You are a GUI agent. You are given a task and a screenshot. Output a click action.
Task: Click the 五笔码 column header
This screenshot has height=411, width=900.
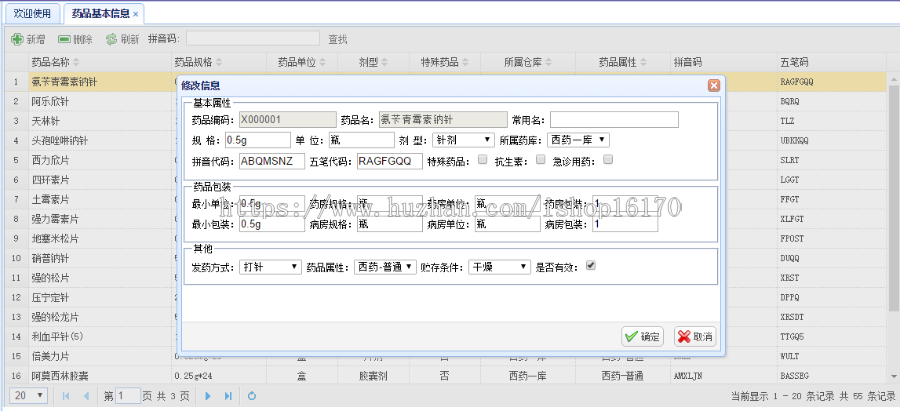pyautogui.click(x=832, y=62)
